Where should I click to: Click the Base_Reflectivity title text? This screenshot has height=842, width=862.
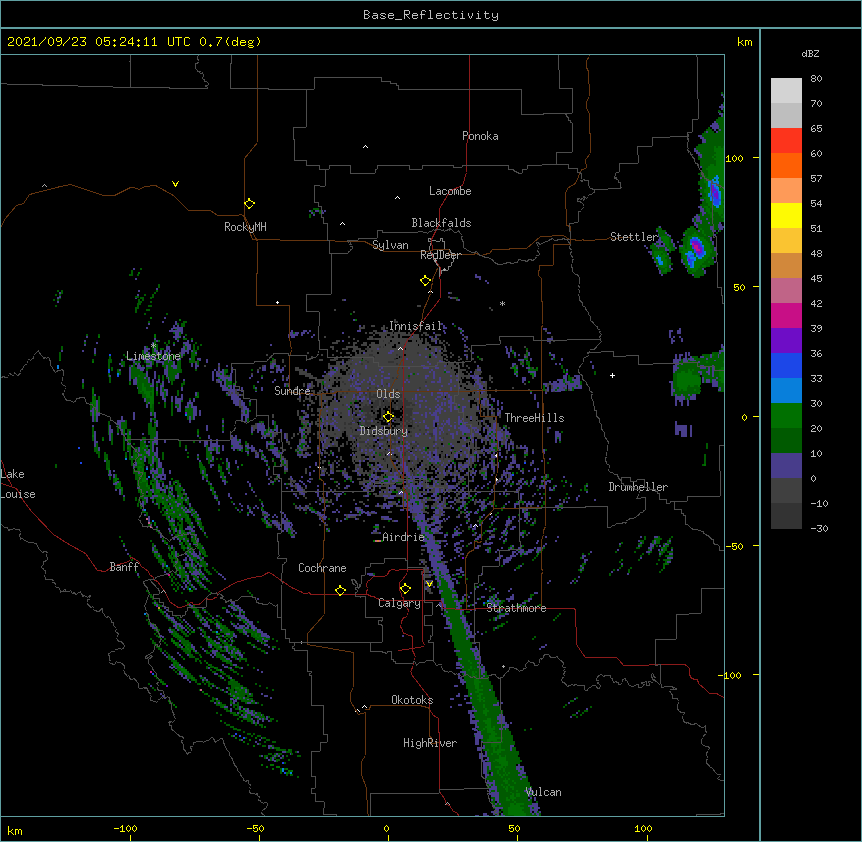click(431, 15)
